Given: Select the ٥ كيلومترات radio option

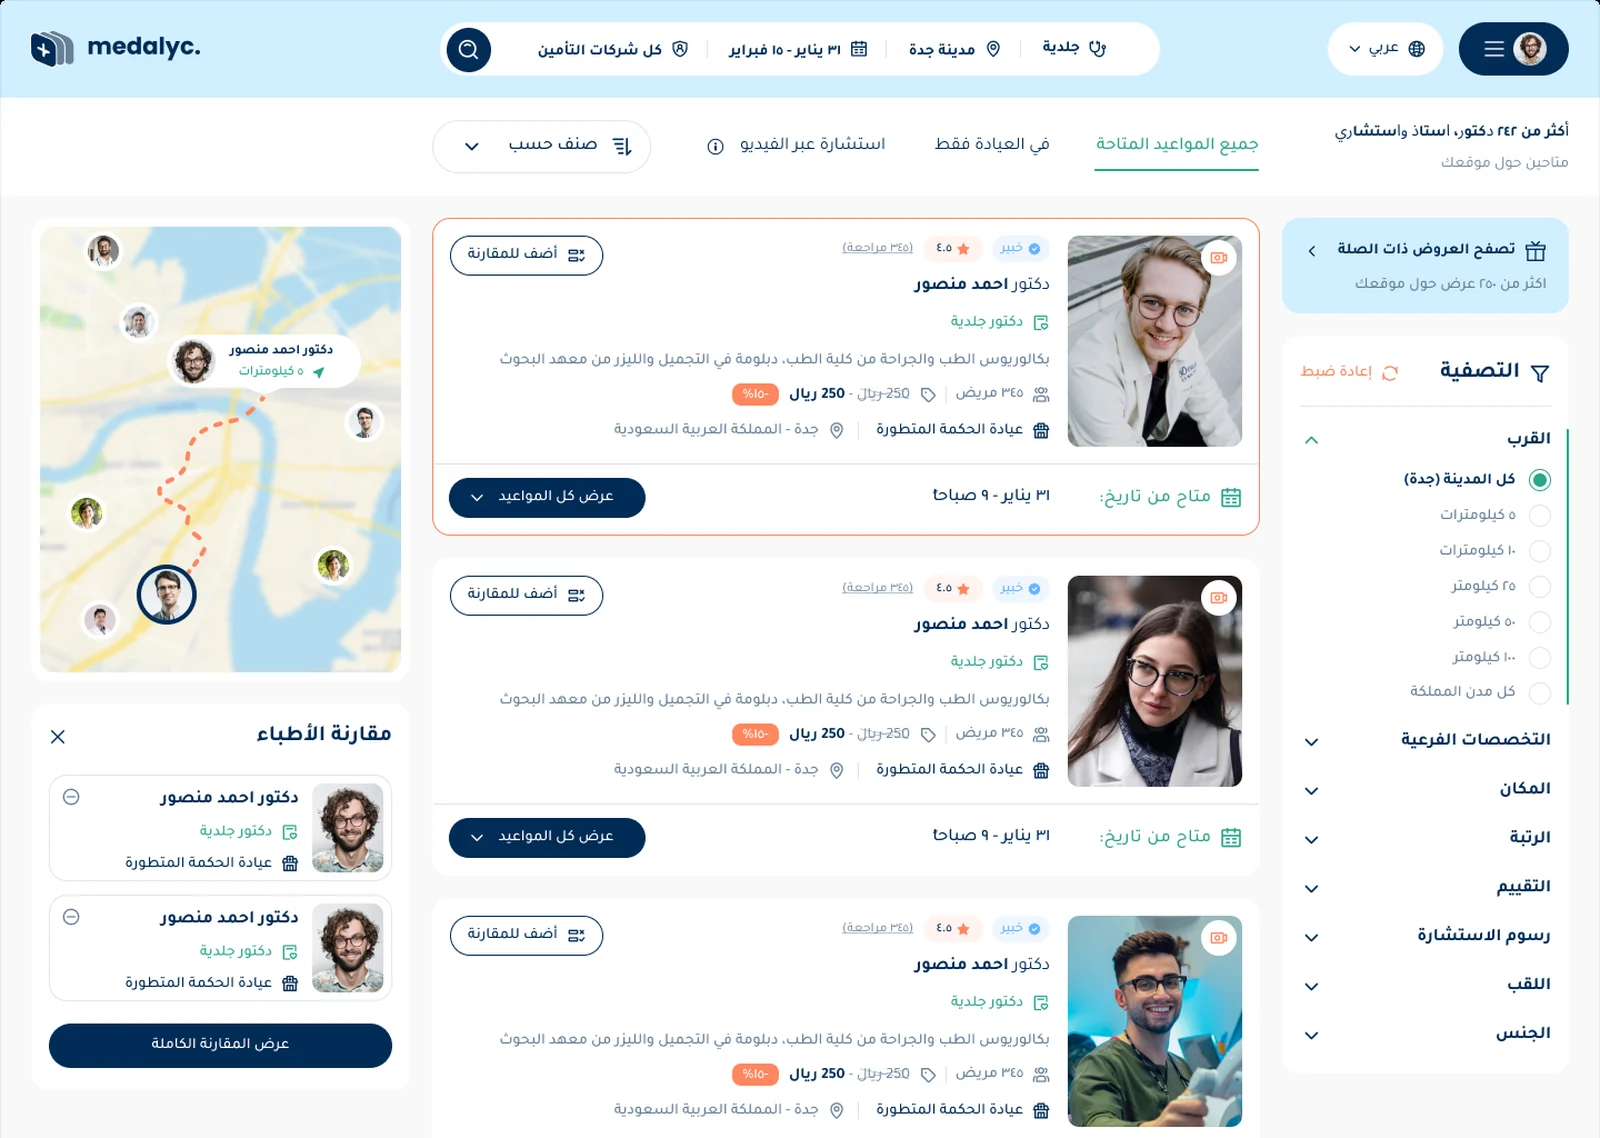Looking at the screenshot, I should click(x=1540, y=515).
